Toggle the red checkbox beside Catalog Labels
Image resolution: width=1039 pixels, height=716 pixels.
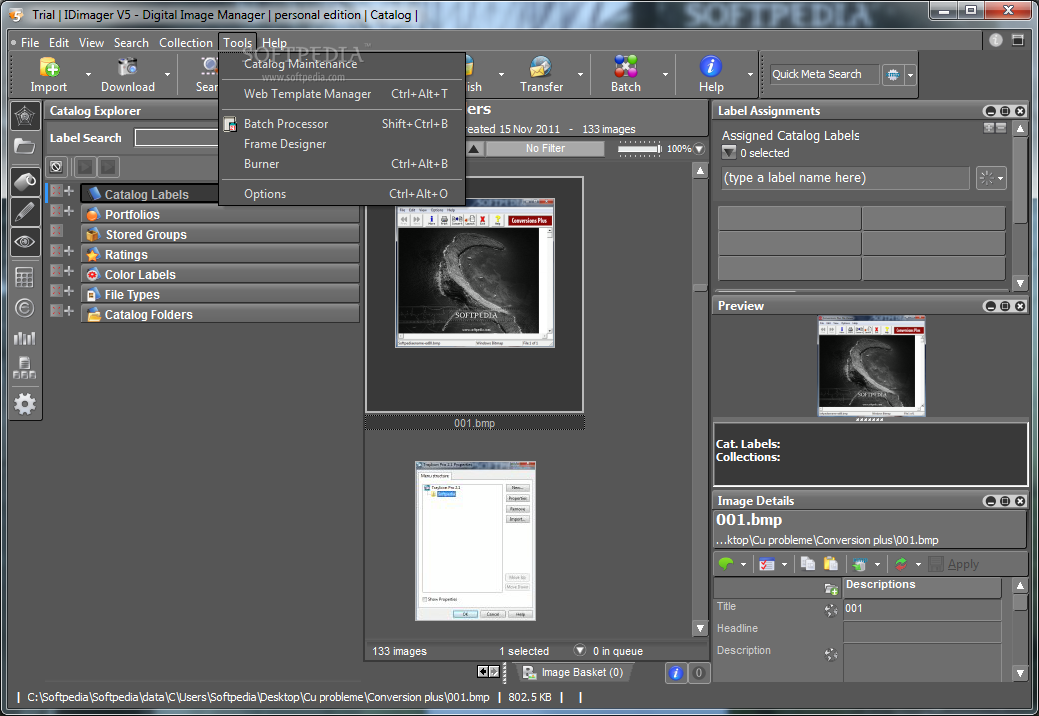pyautogui.click(x=56, y=191)
